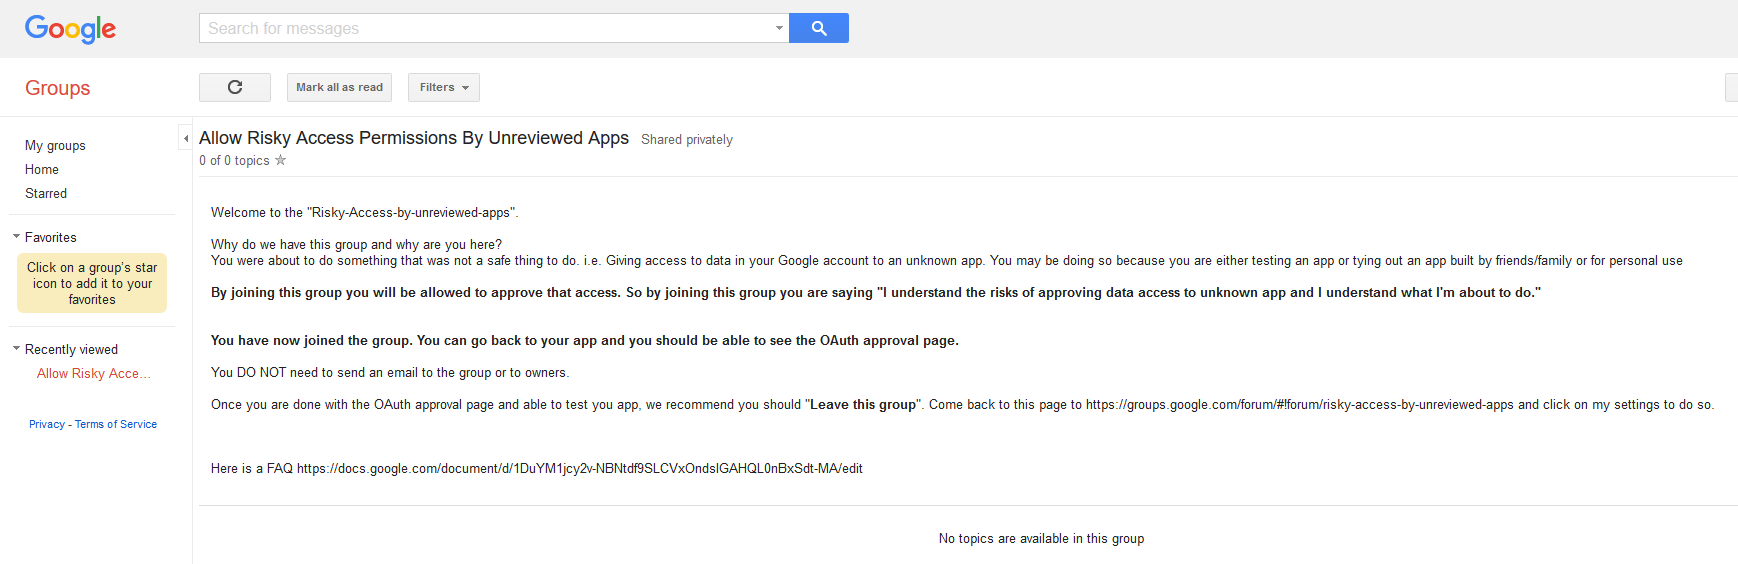Click the bold Leave this group text
Image resolution: width=1738 pixels, height=564 pixels.
click(863, 404)
